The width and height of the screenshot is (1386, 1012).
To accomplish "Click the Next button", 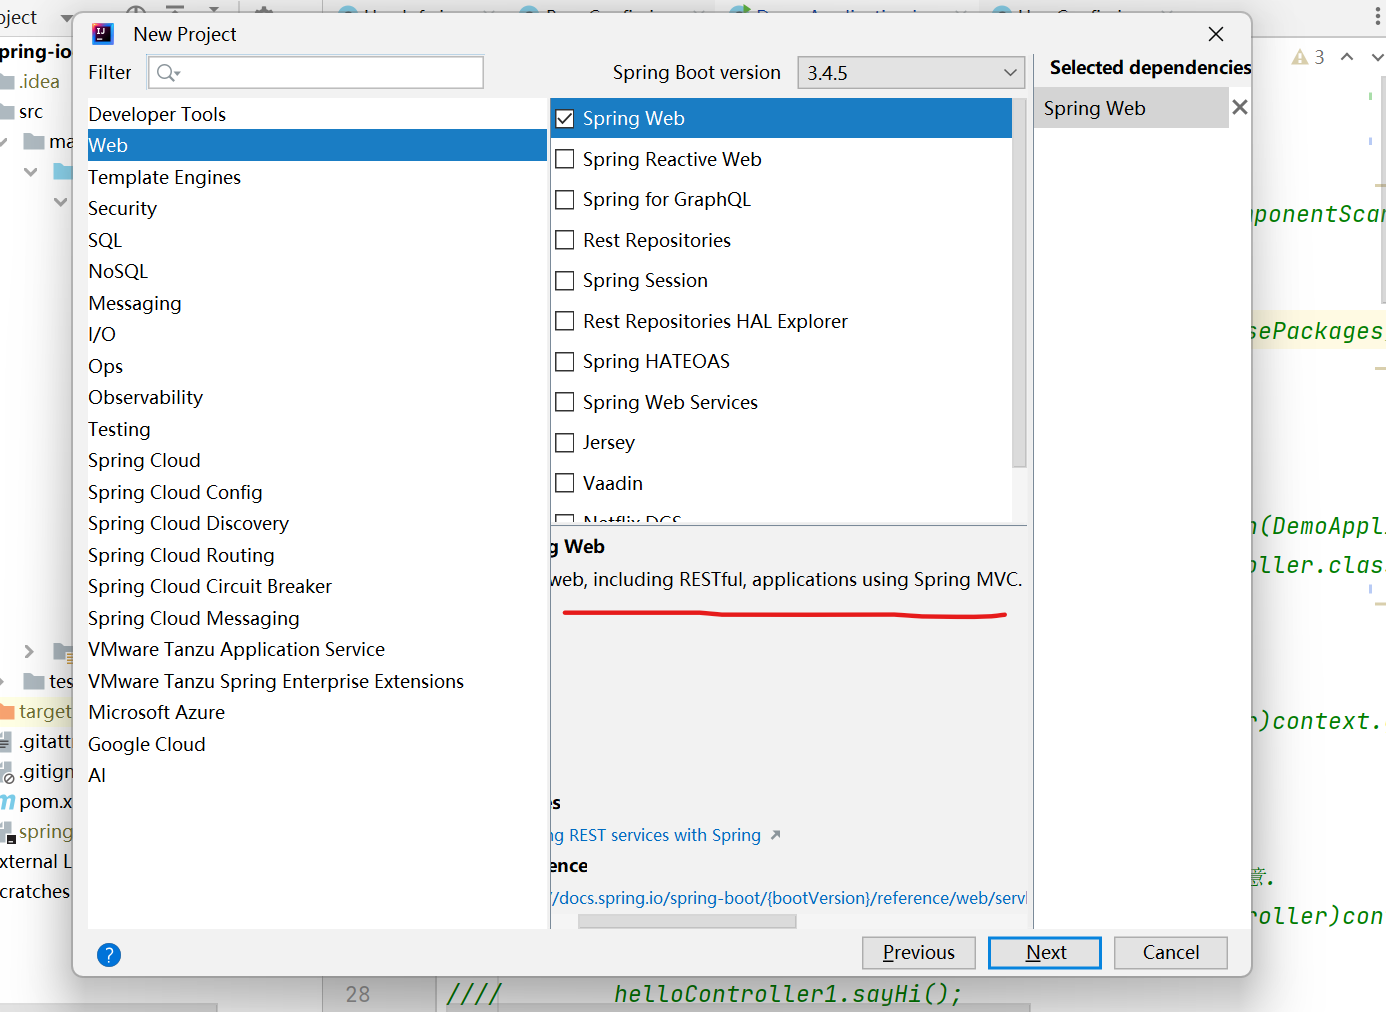I will pyautogui.click(x=1045, y=952).
